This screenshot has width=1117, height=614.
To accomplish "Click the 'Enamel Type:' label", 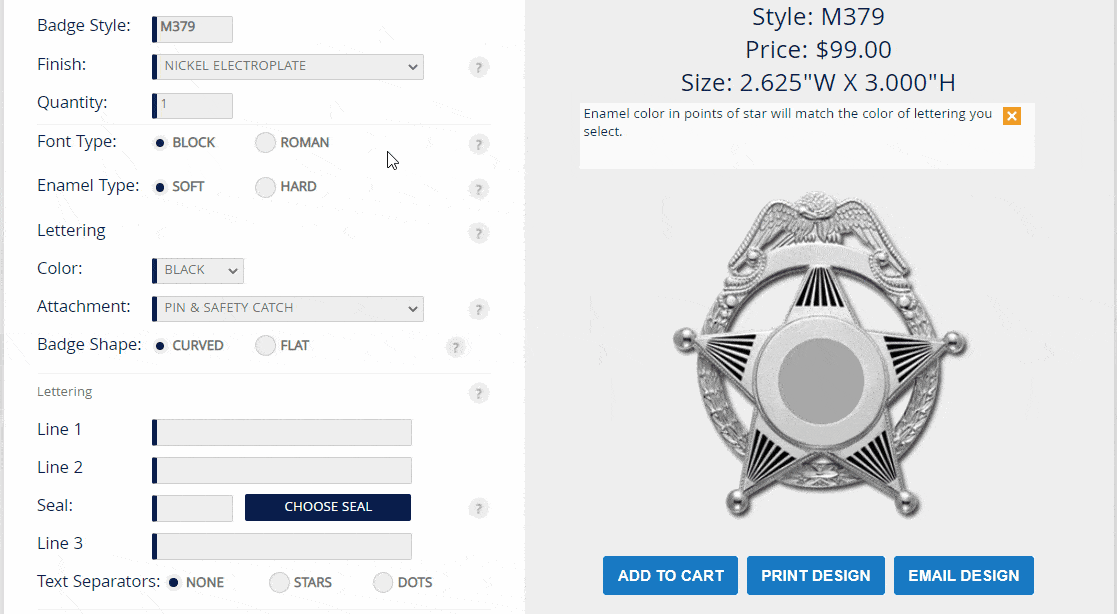I will (88, 186).
